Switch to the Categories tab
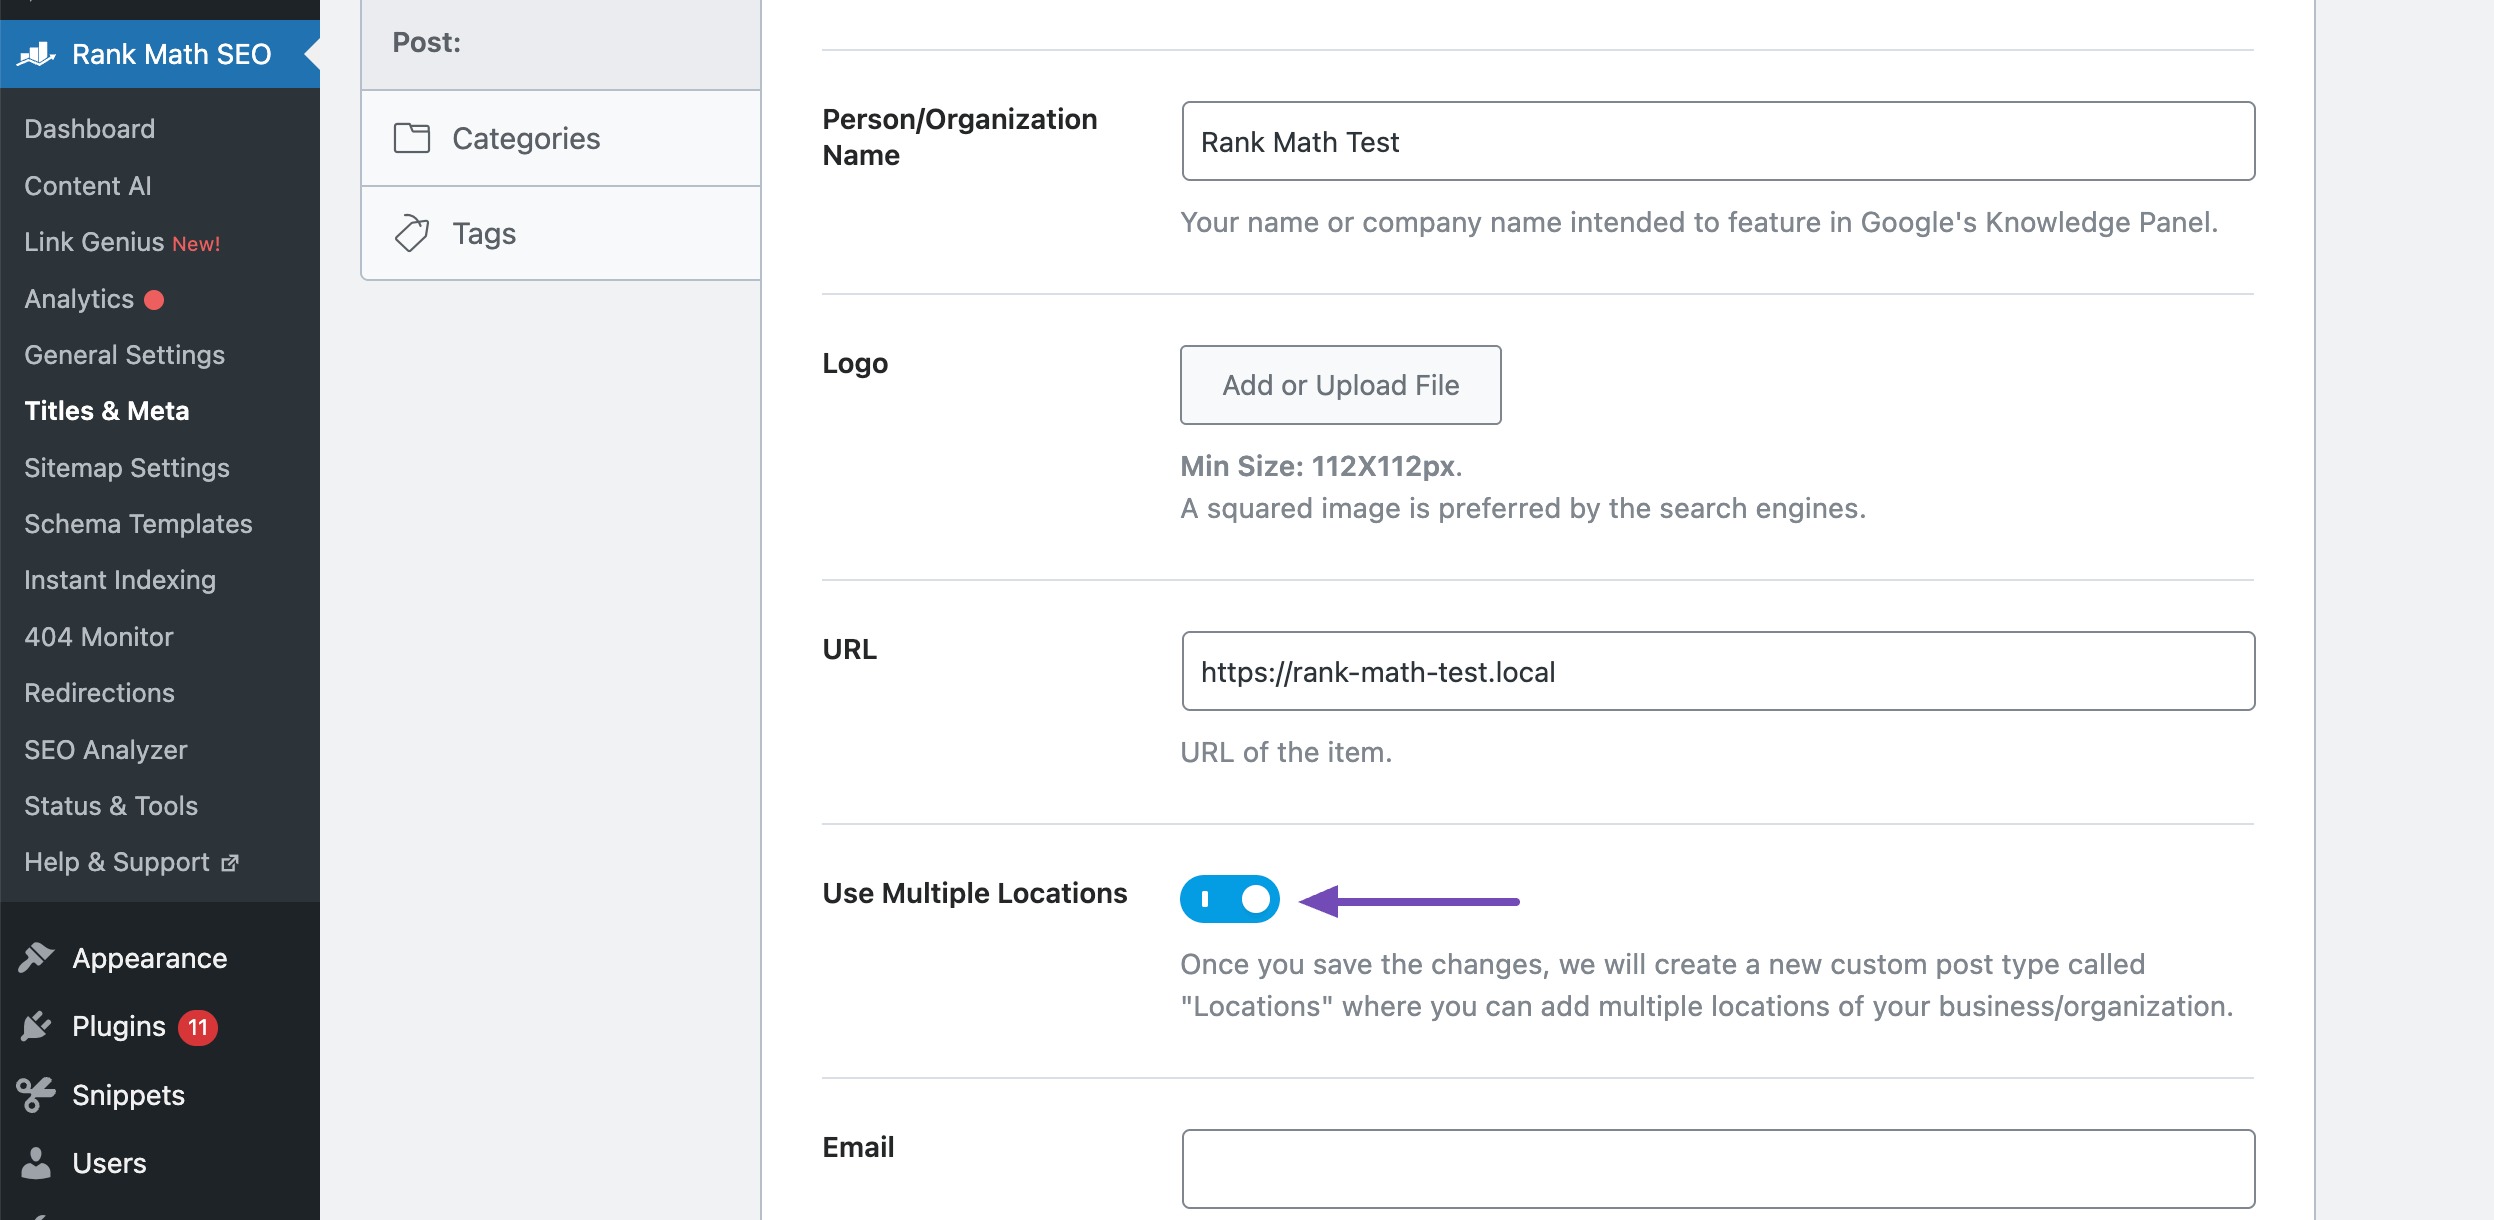2494x1220 pixels. [528, 138]
